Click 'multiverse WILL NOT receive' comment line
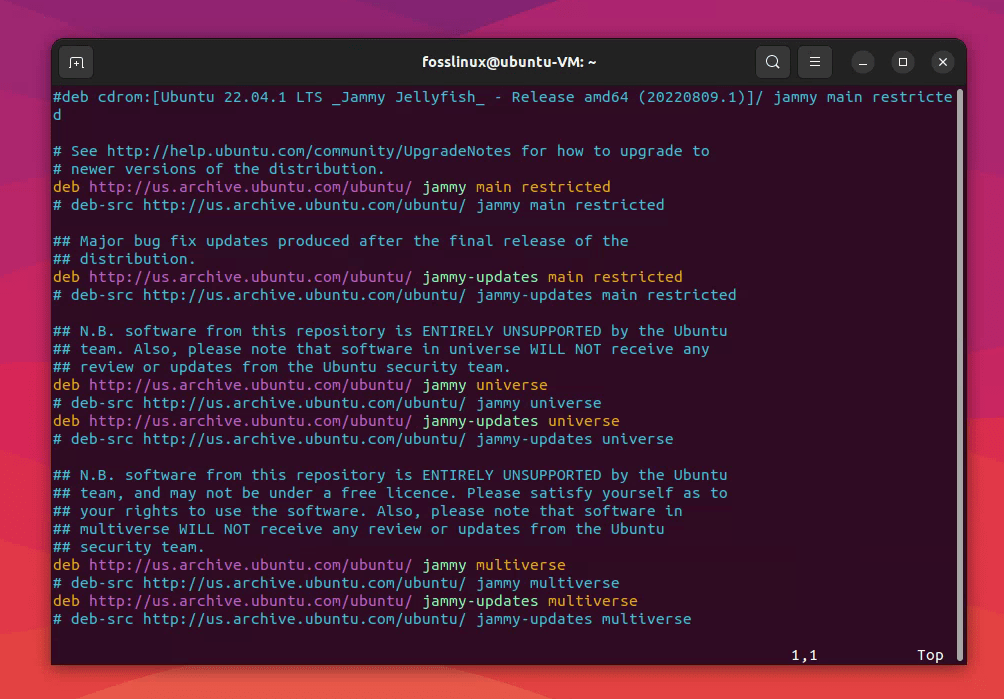Image resolution: width=1004 pixels, height=699 pixels. 359,529
